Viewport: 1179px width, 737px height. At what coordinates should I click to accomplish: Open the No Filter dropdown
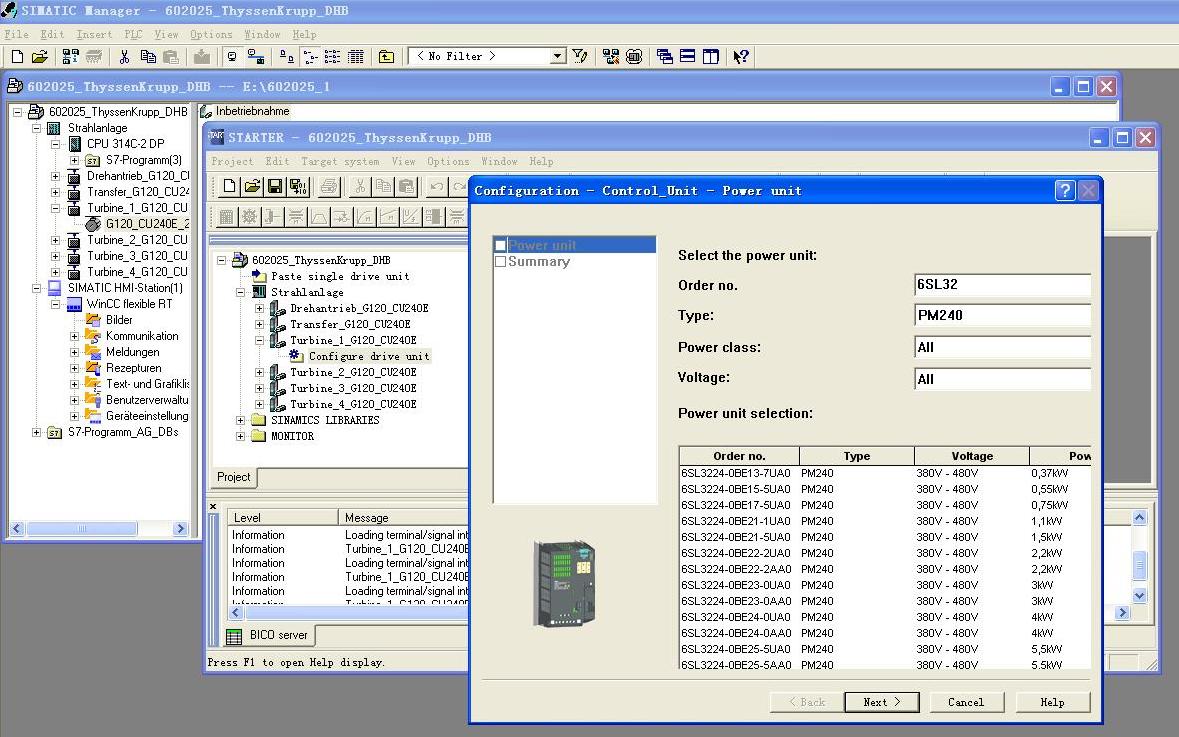(558, 57)
